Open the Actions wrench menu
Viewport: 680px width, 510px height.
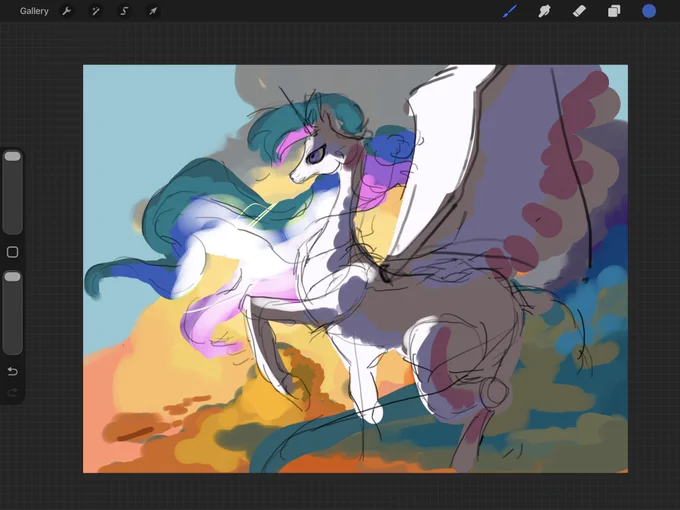66,11
